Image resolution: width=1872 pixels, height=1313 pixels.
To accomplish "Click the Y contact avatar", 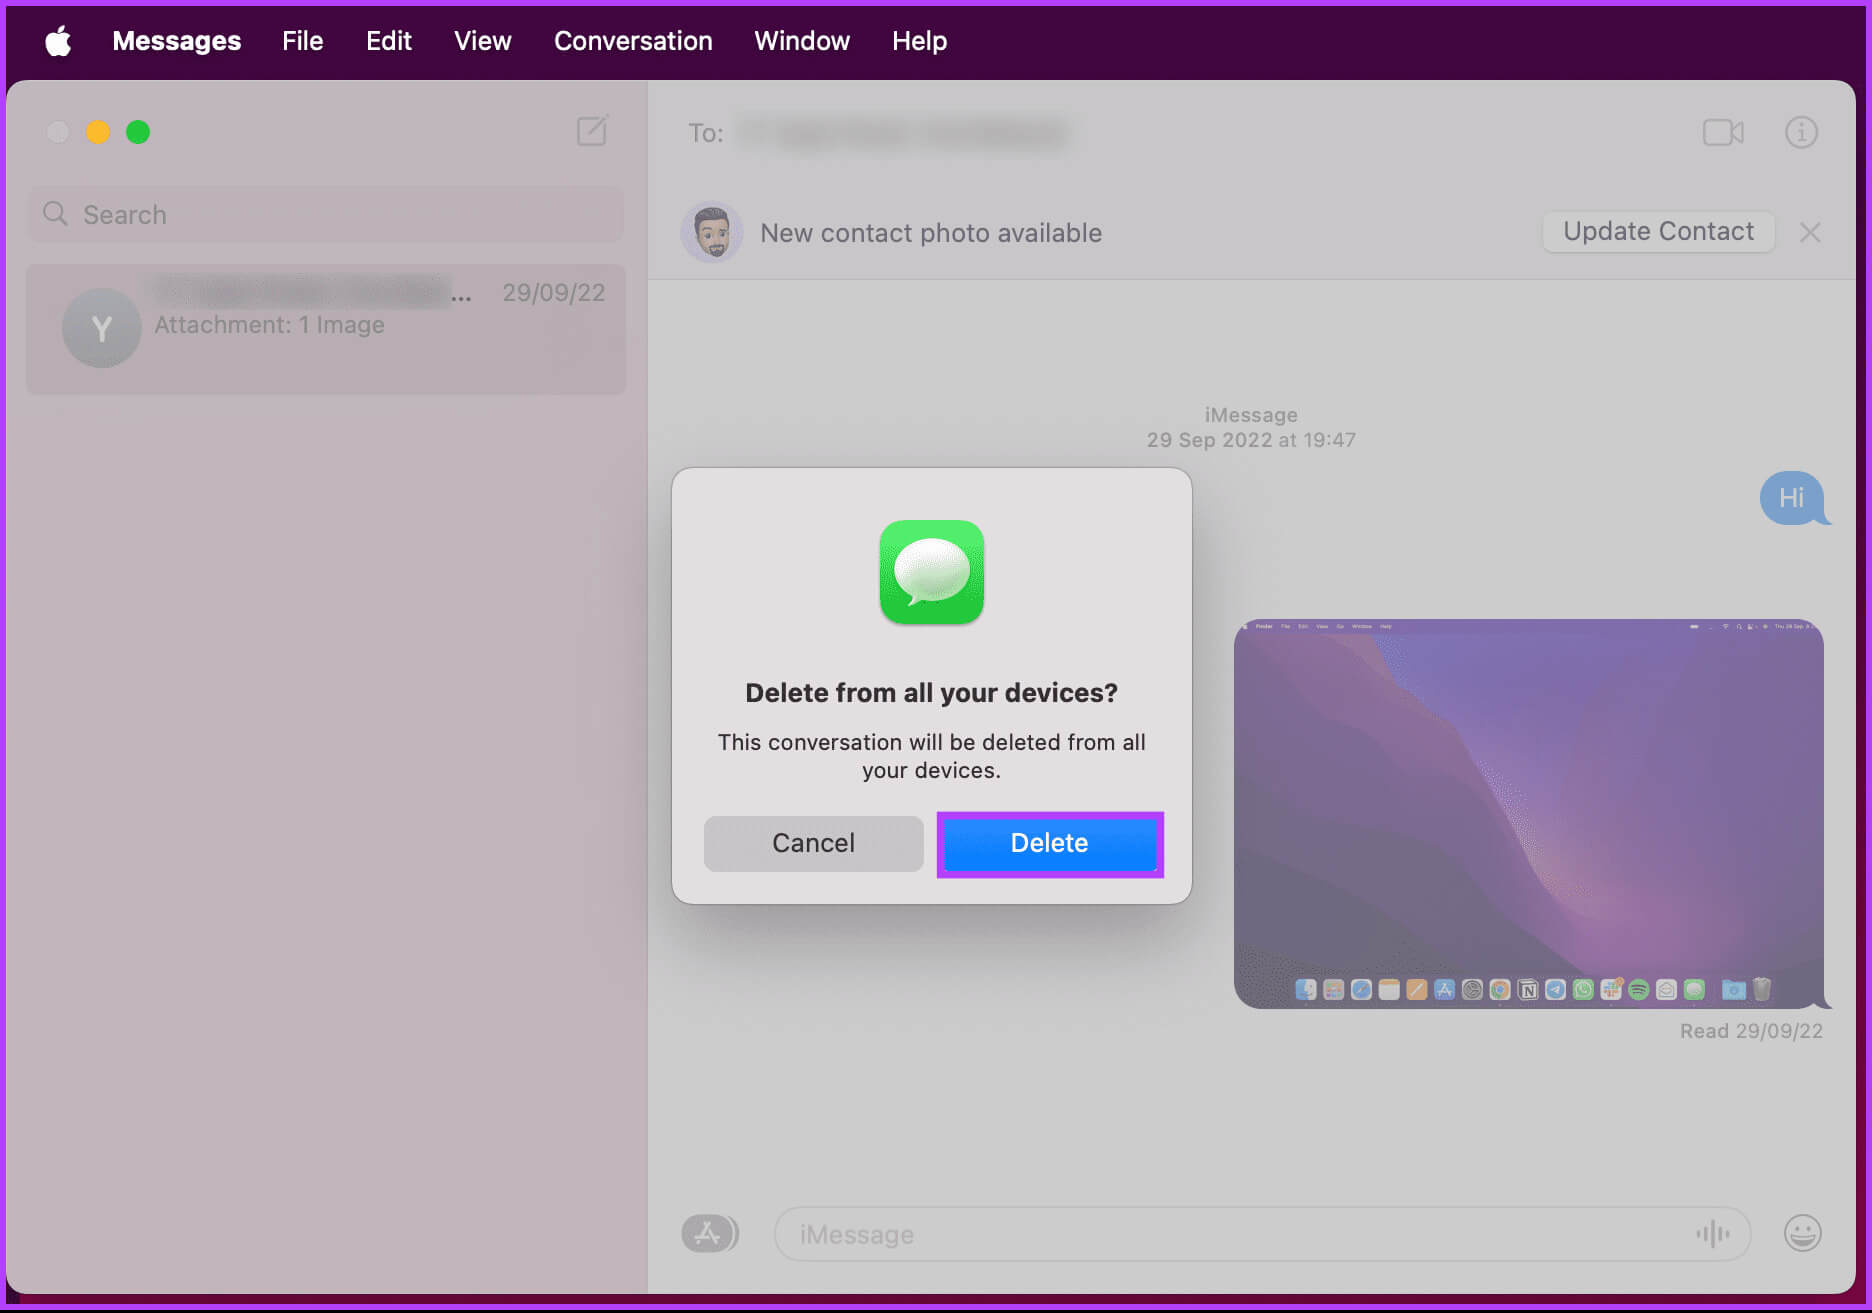I will click(x=101, y=328).
